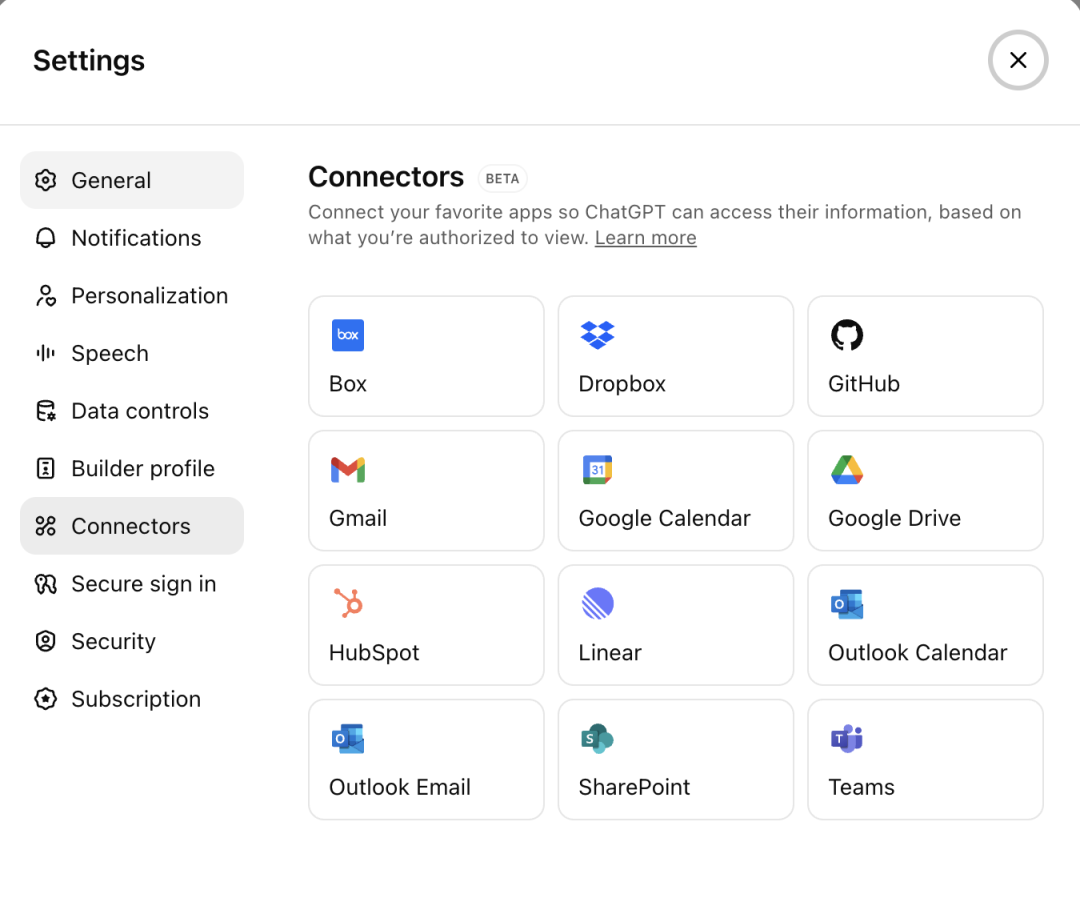Select the GitHub octocat icon
Screen dimensions: 1080x922
pyautogui.click(x=847, y=335)
